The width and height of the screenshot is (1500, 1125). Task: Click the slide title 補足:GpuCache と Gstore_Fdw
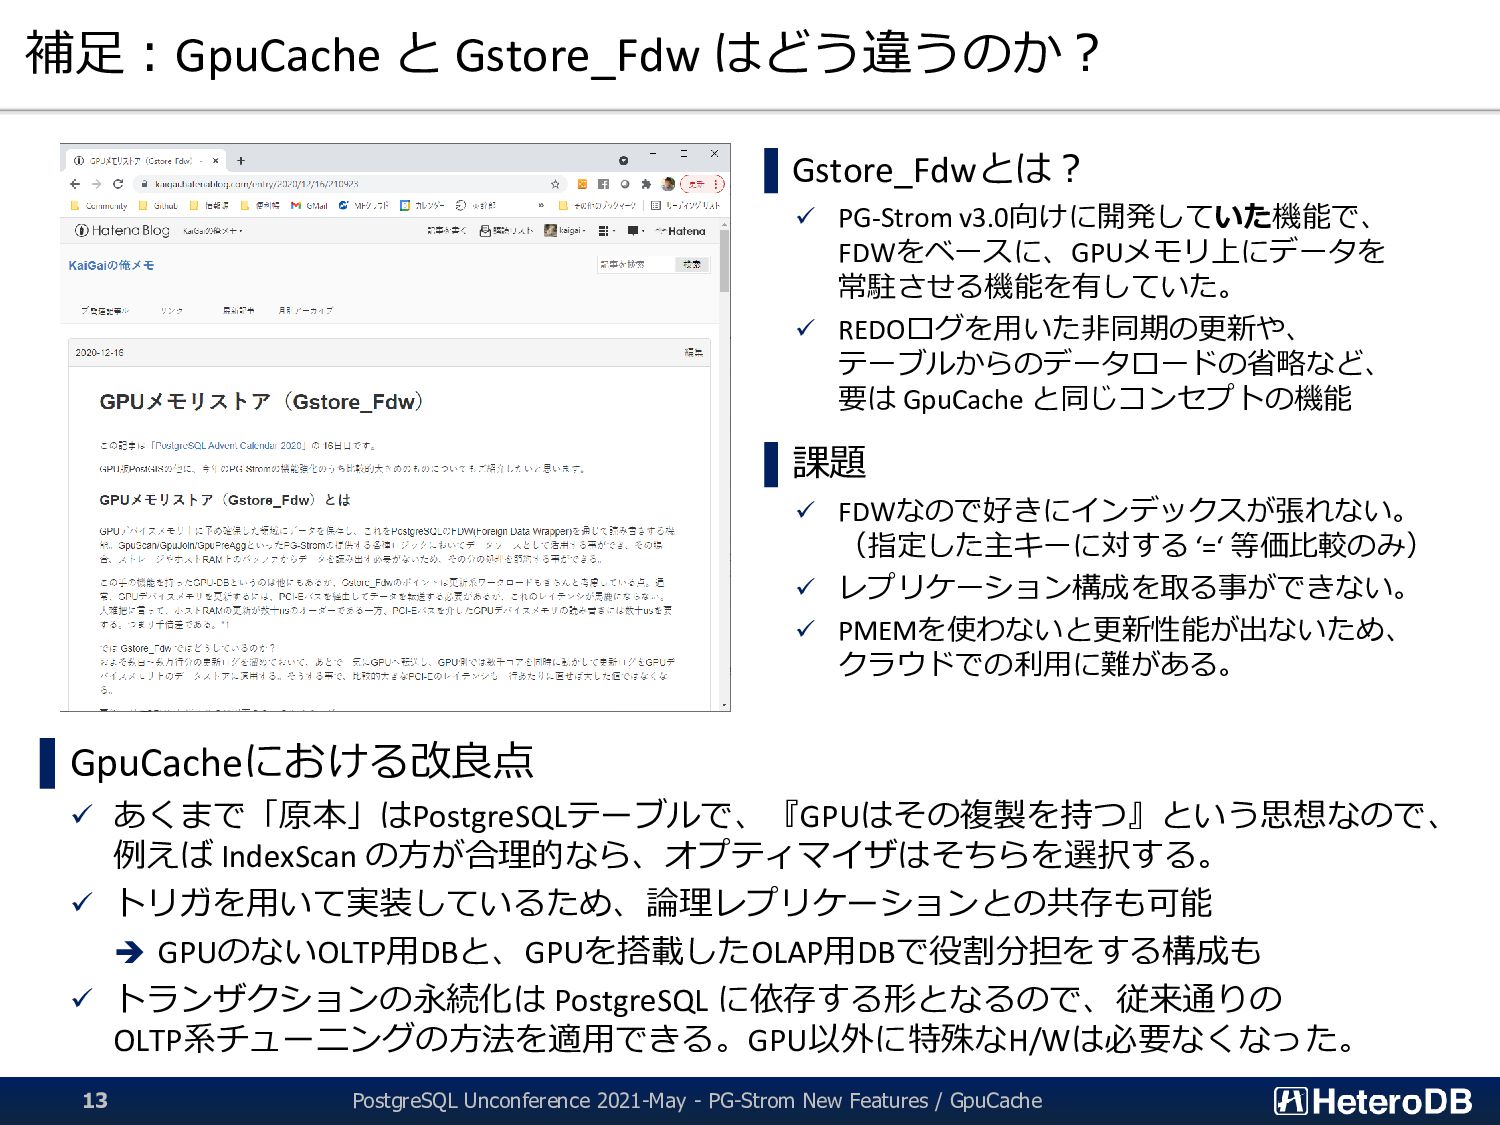(x=563, y=53)
